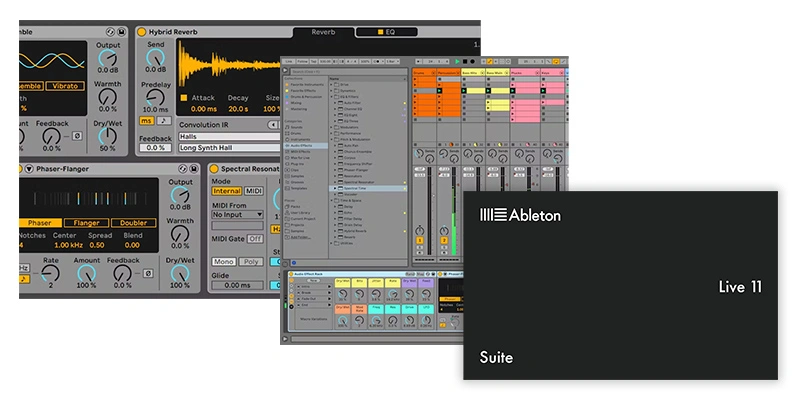Toggle Chorus-Ensemble feedback phase invert
This screenshot has height=400, width=800.
(x=77, y=136)
